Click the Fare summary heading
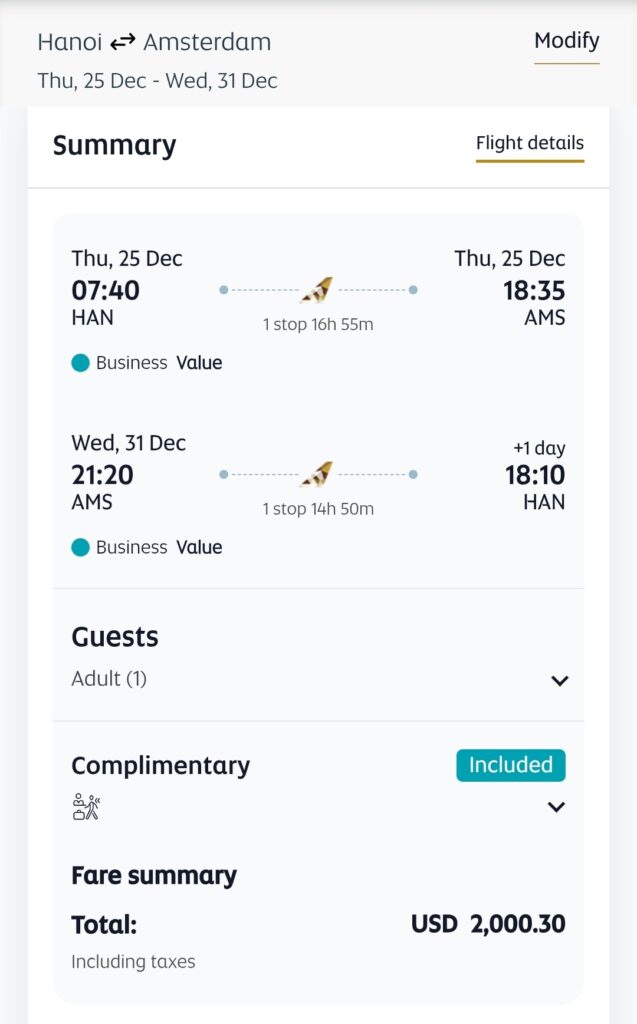 [154, 876]
